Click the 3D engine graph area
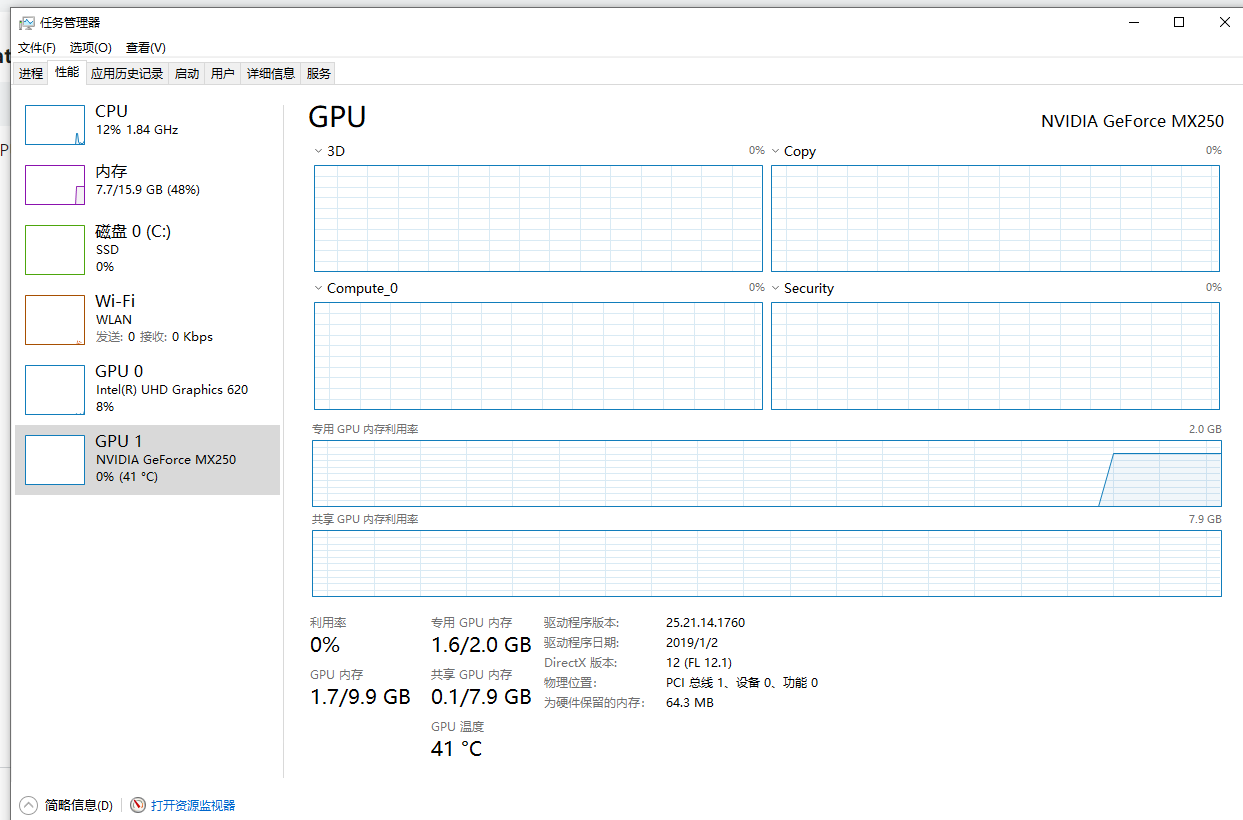Screen dimensions: 1243x820 coord(538,218)
